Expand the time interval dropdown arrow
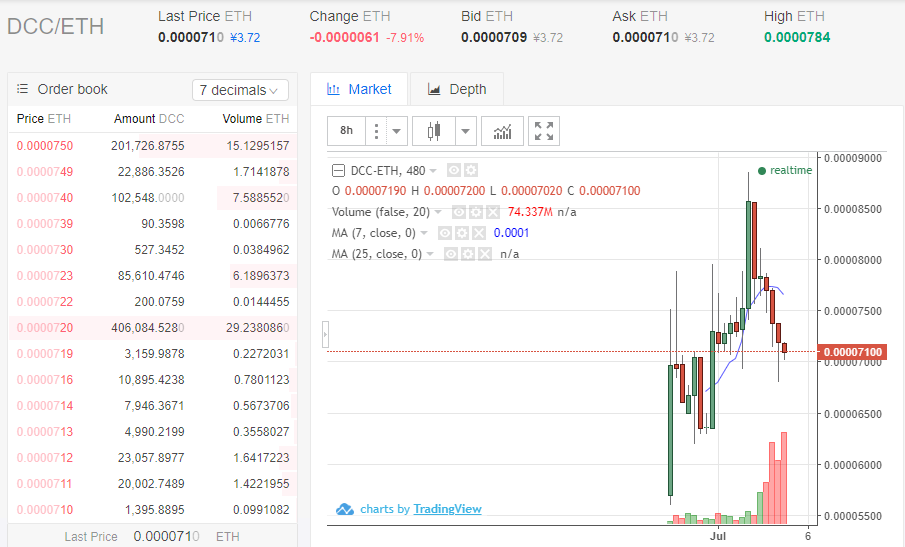Screen dimensions: 905x547 pyautogui.click(x=397, y=131)
